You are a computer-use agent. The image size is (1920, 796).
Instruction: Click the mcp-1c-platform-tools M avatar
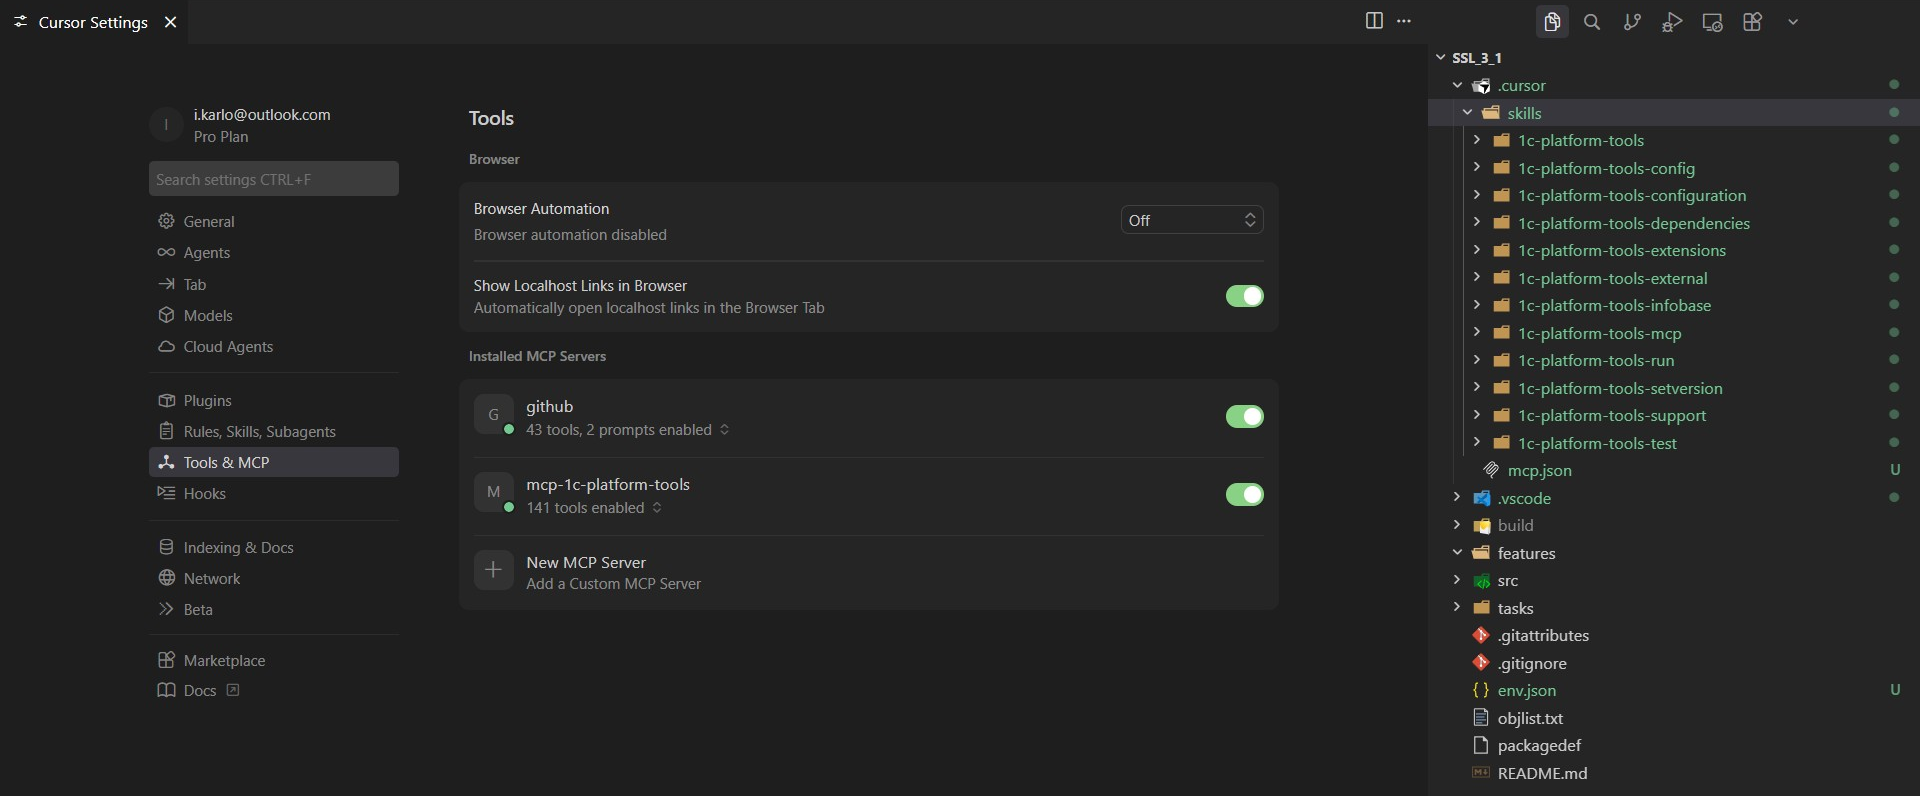click(x=493, y=492)
